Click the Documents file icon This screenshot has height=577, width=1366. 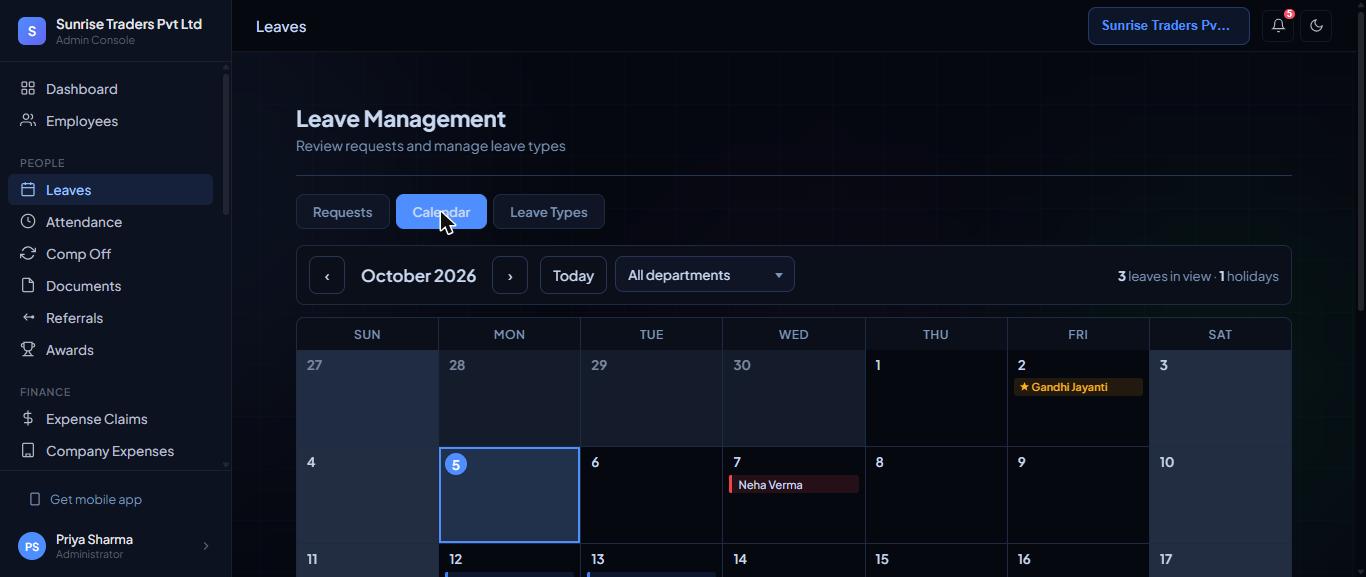[x=28, y=286]
